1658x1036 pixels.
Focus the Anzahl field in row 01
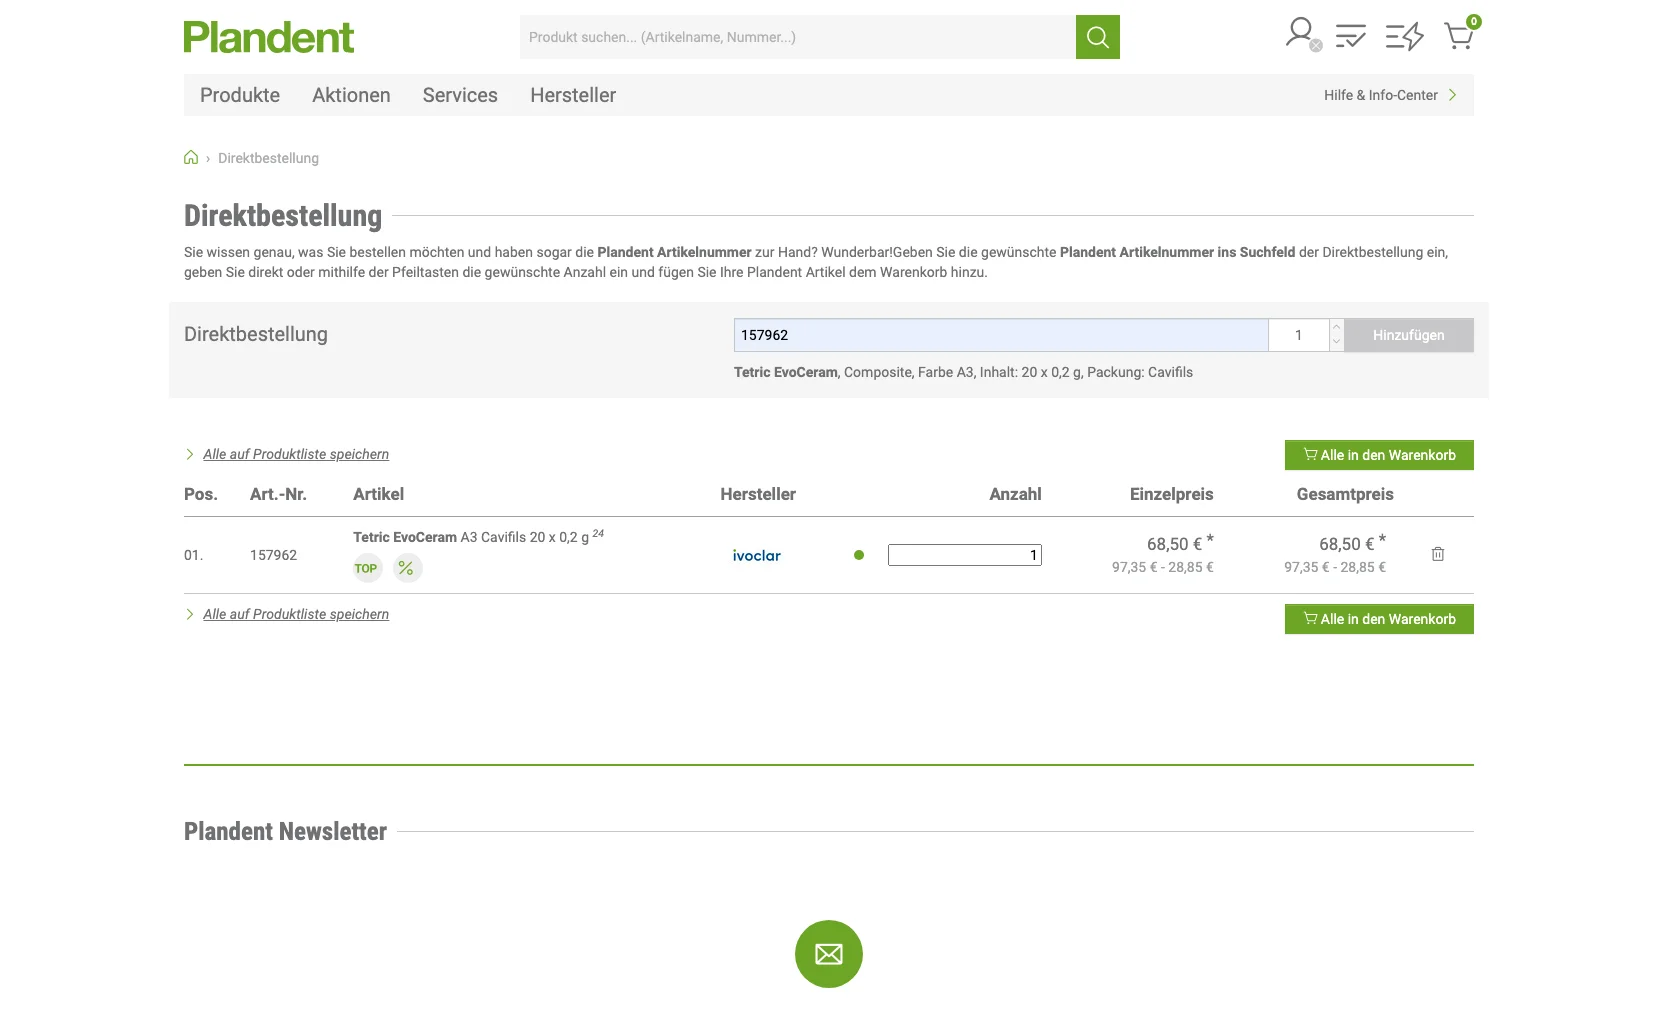tap(965, 555)
